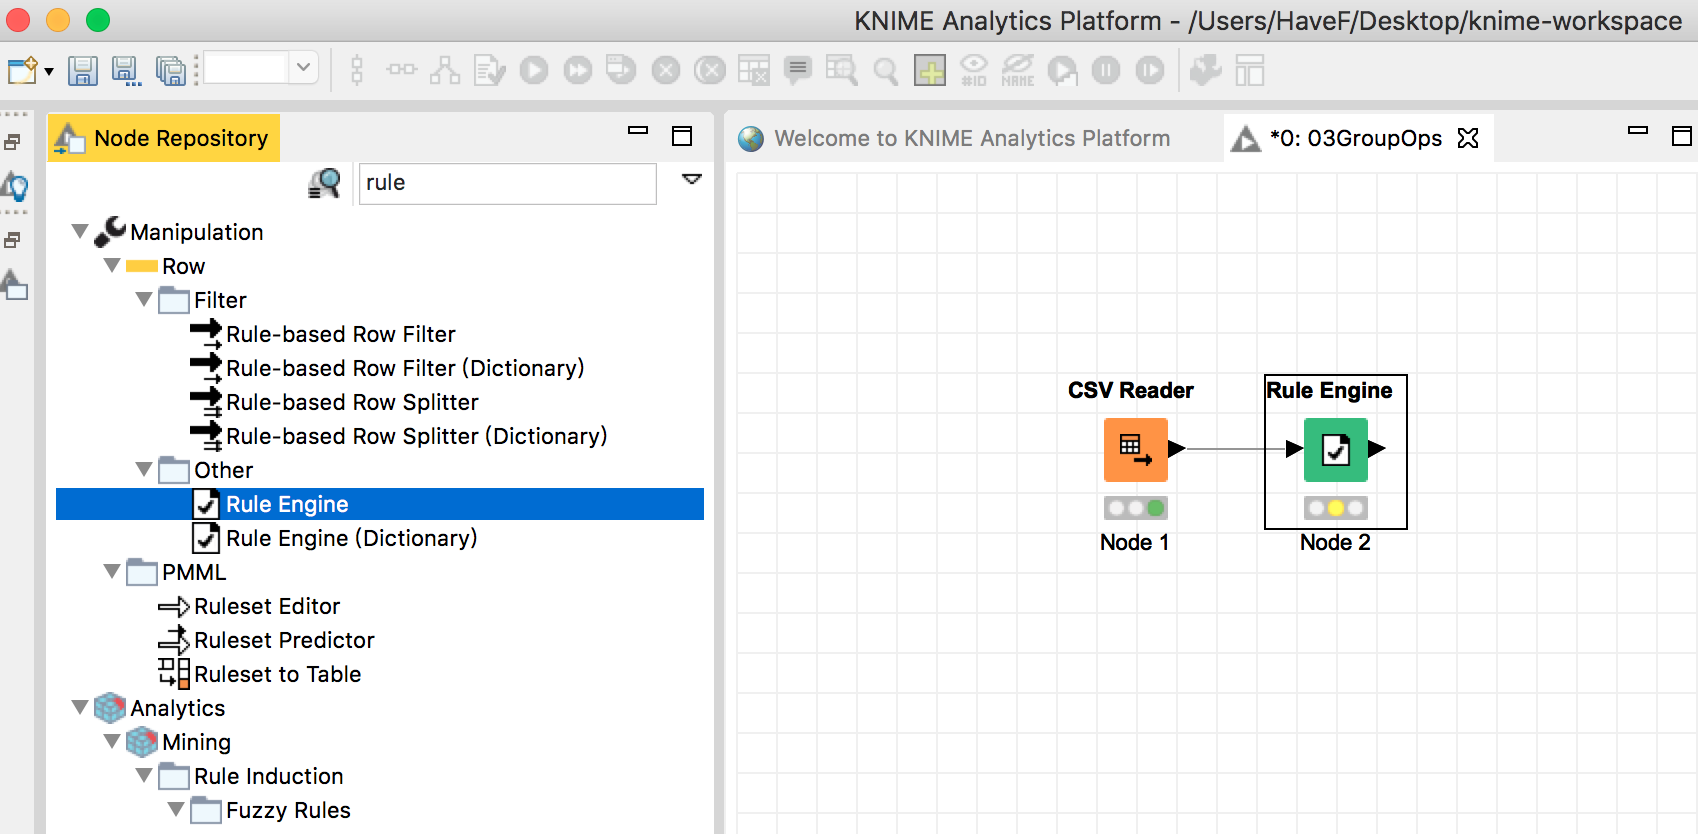Click the Cancel all nodes icon
The height and width of the screenshot is (834, 1698).
point(710,70)
